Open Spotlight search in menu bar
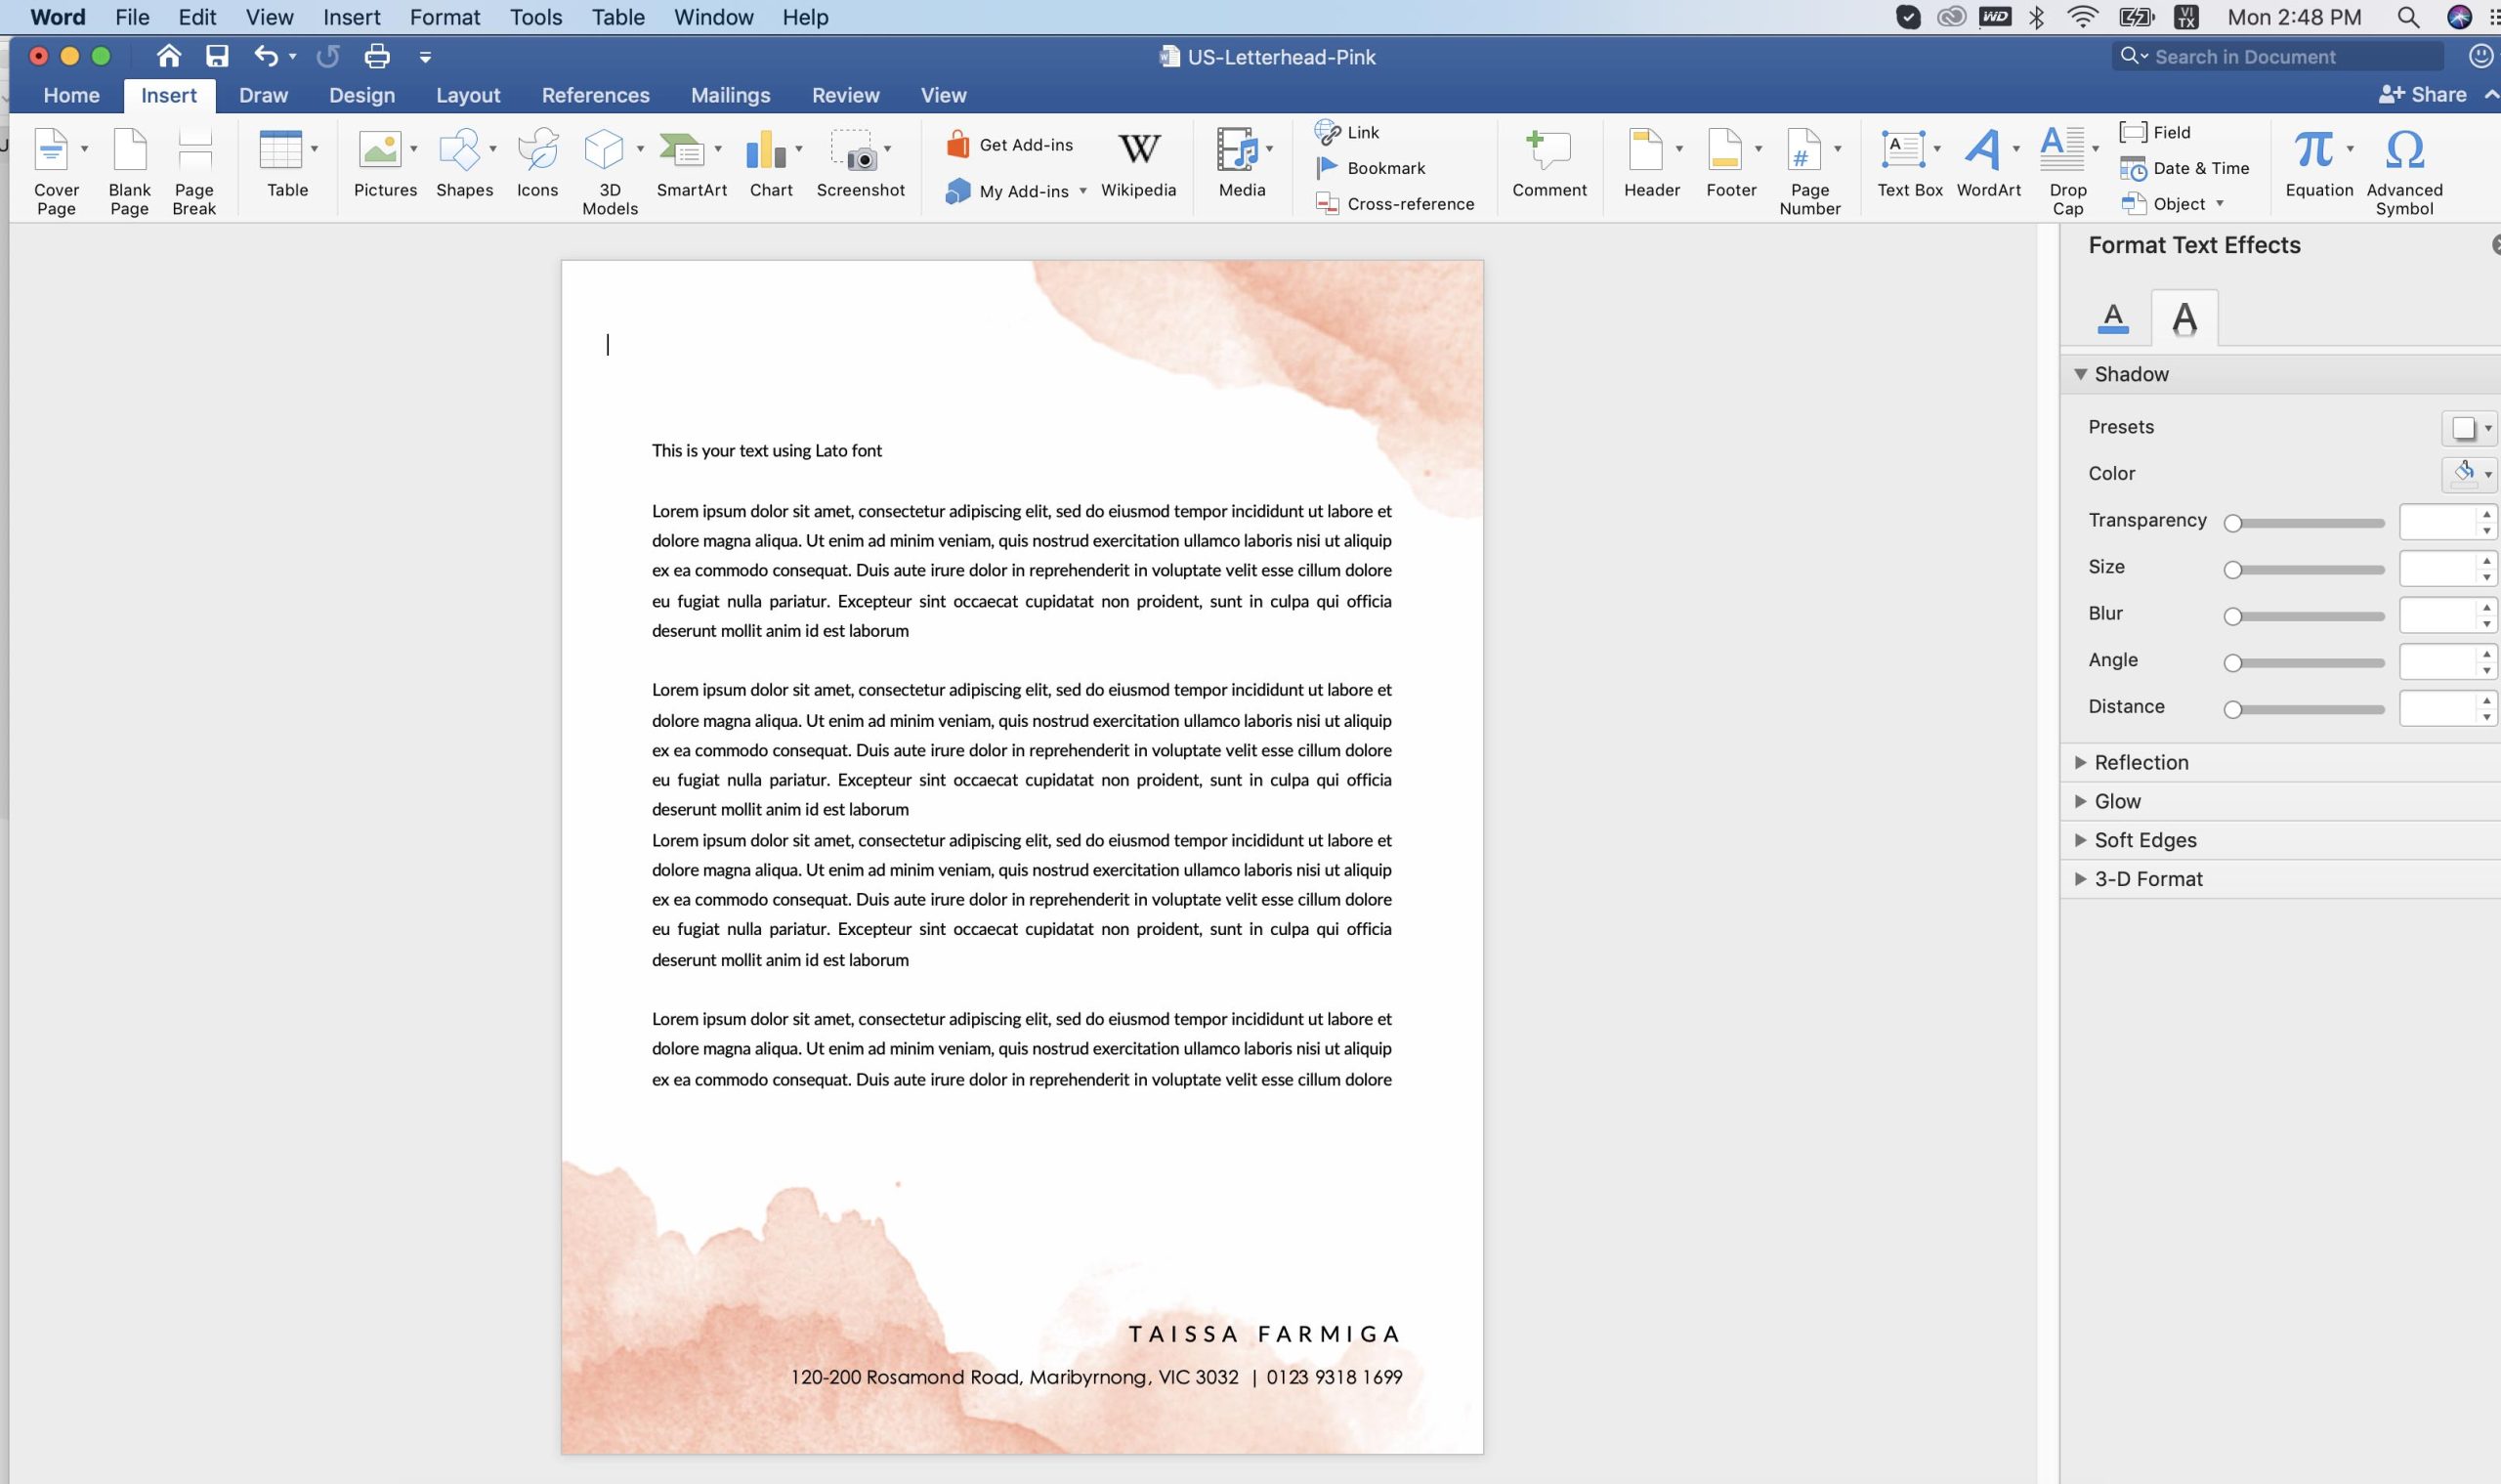The height and width of the screenshot is (1484, 2501). tap(2408, 17)
